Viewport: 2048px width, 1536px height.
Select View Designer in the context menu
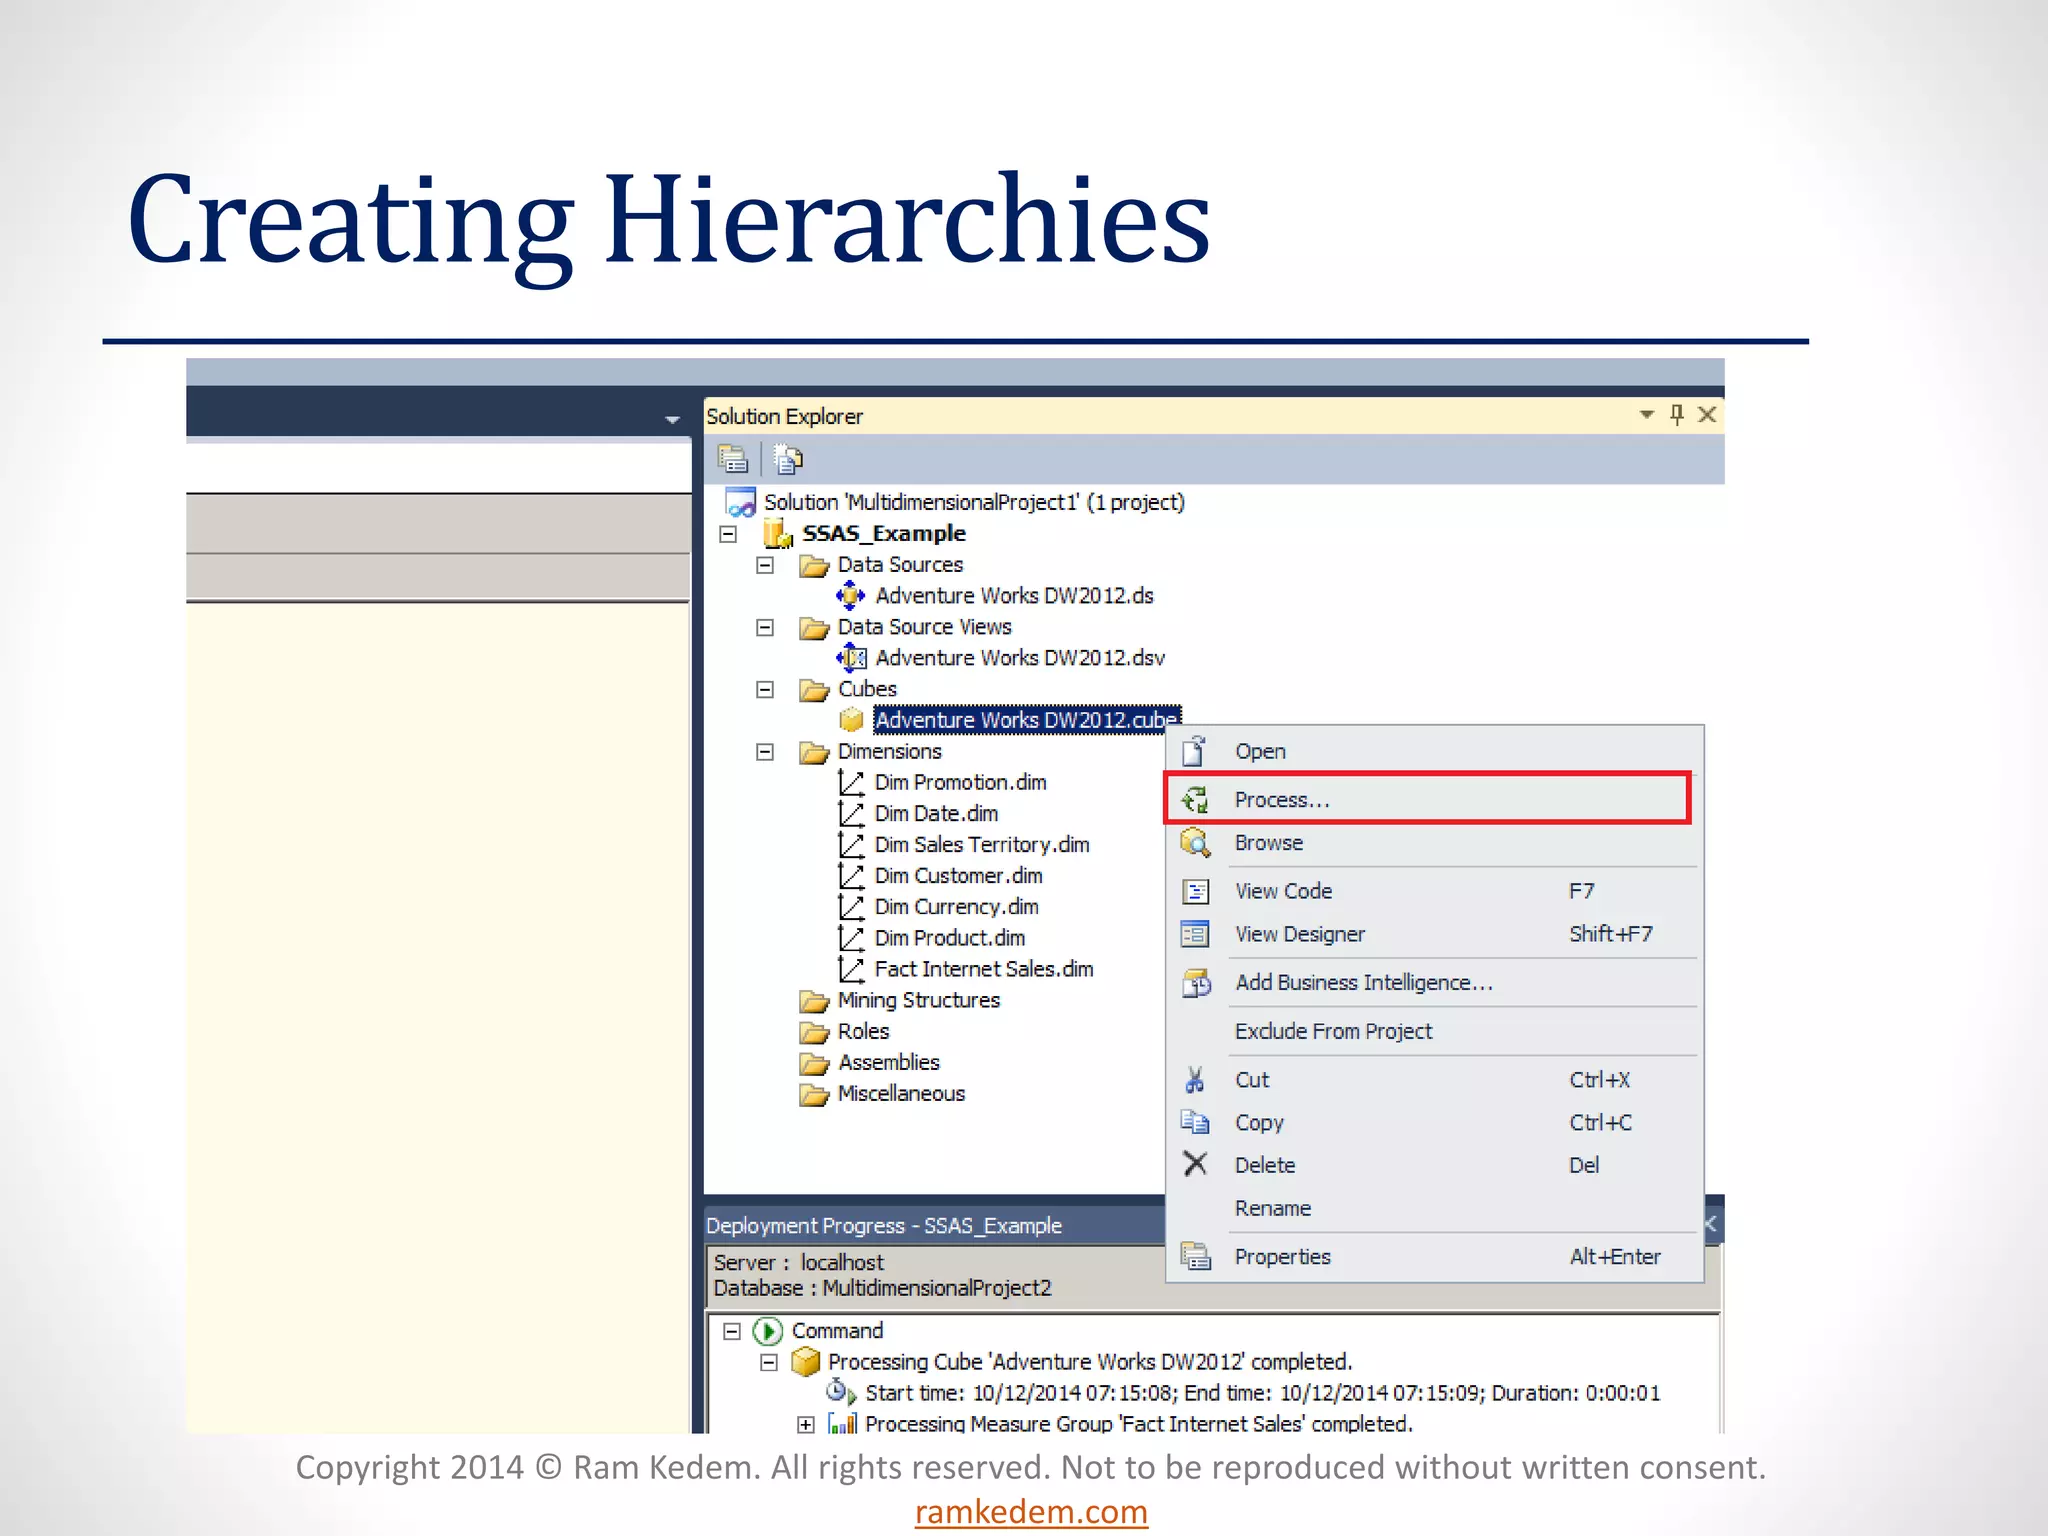[x=1299, y=934]
